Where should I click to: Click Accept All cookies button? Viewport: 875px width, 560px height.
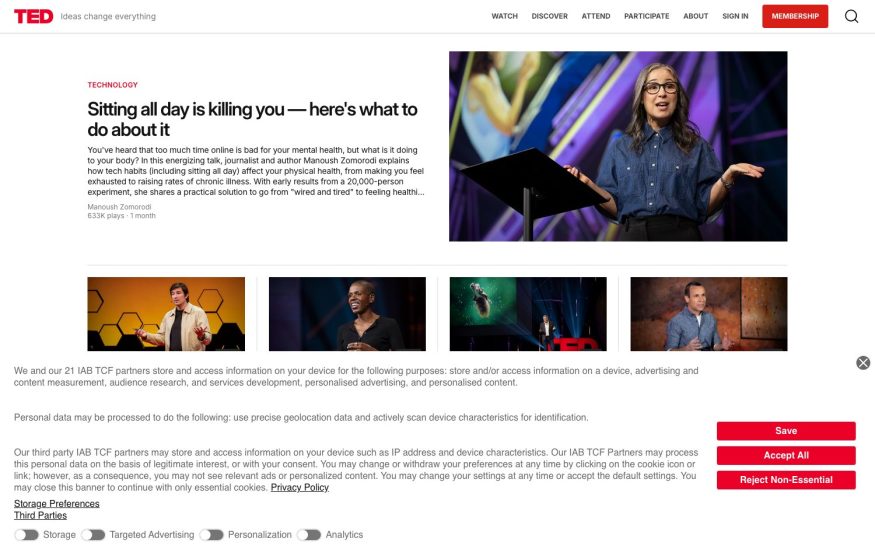tap(786, 455)
